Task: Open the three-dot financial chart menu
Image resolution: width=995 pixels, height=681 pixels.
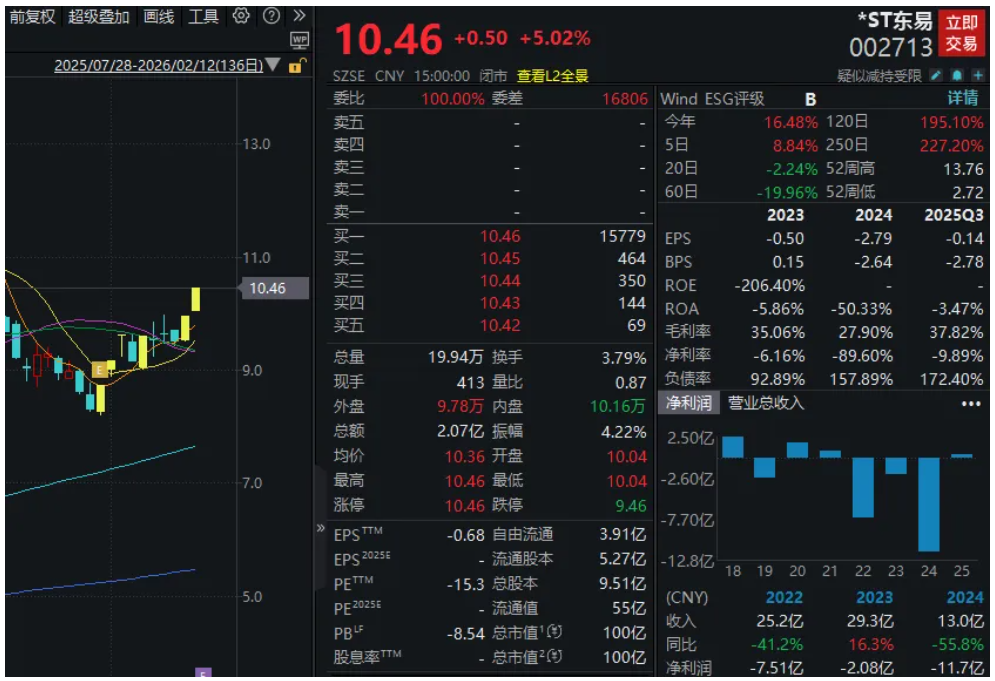Action: (x=970, y=404)
